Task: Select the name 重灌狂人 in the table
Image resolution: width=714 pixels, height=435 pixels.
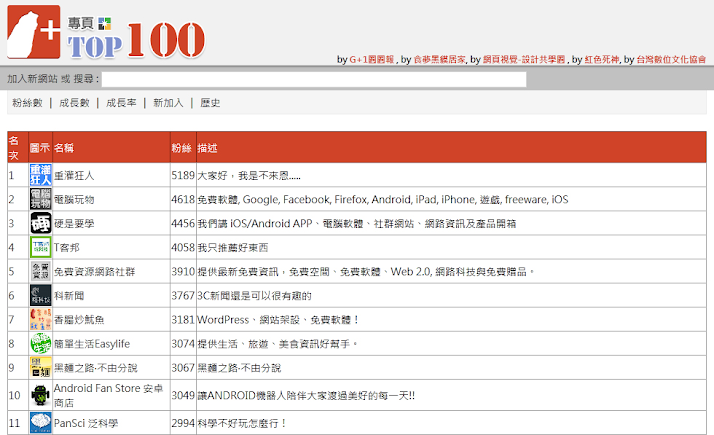Action: click(74, 175)
